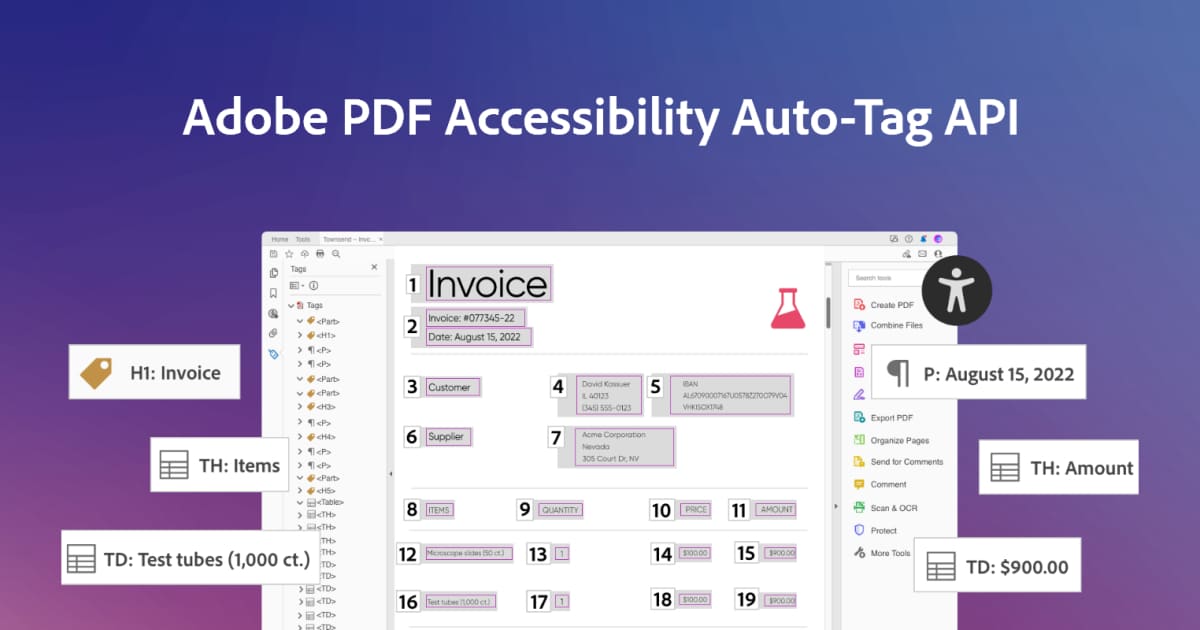Open the Page Thumbnails sidebar icon

(273, 272)
